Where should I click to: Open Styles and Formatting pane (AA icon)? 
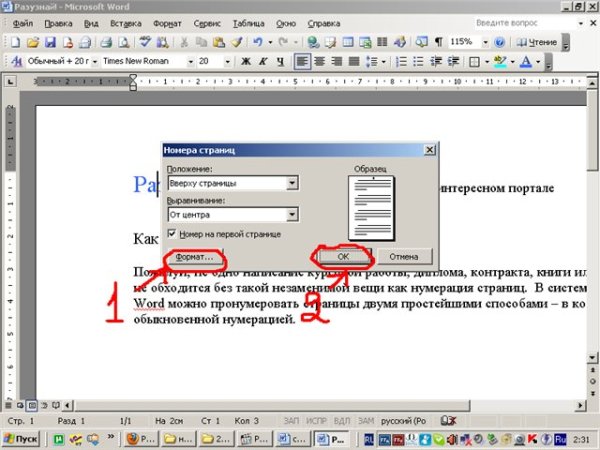coord(16,61)
